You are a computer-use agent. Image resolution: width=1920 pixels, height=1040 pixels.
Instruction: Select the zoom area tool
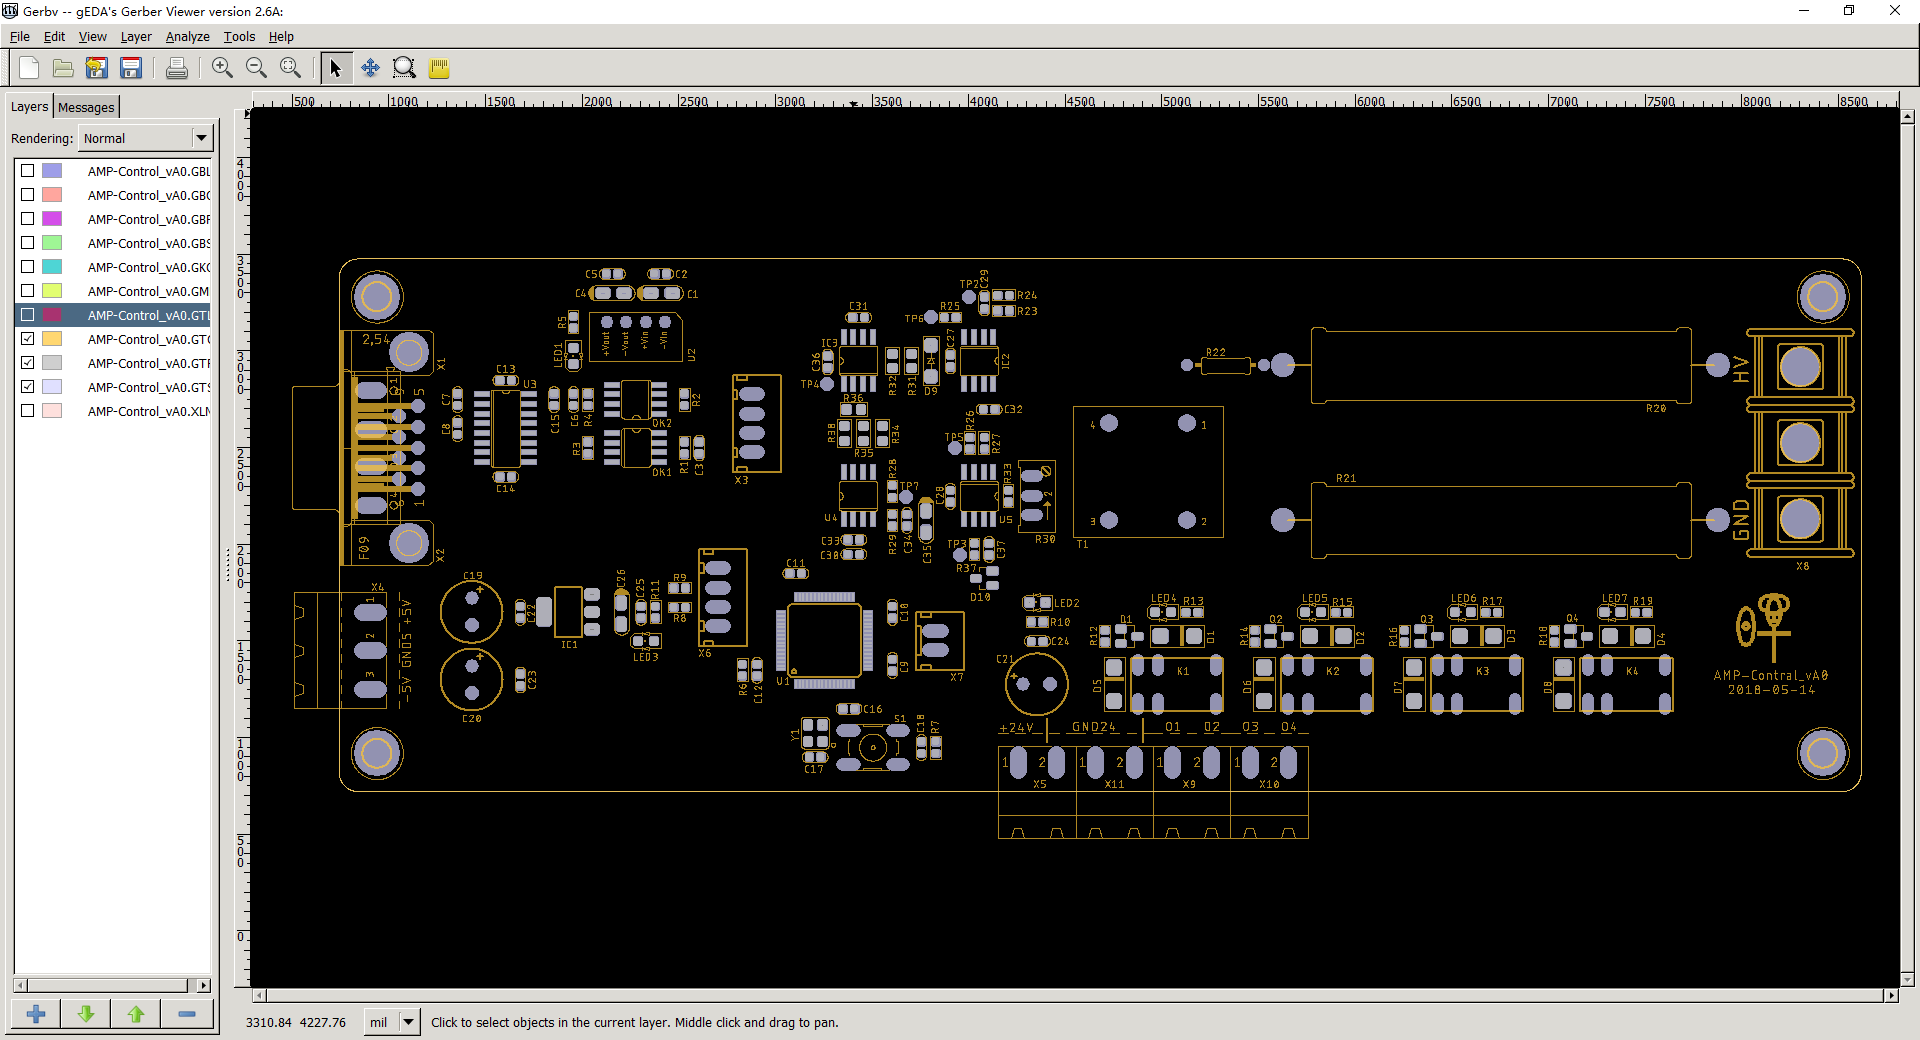[x=404, y=68]
